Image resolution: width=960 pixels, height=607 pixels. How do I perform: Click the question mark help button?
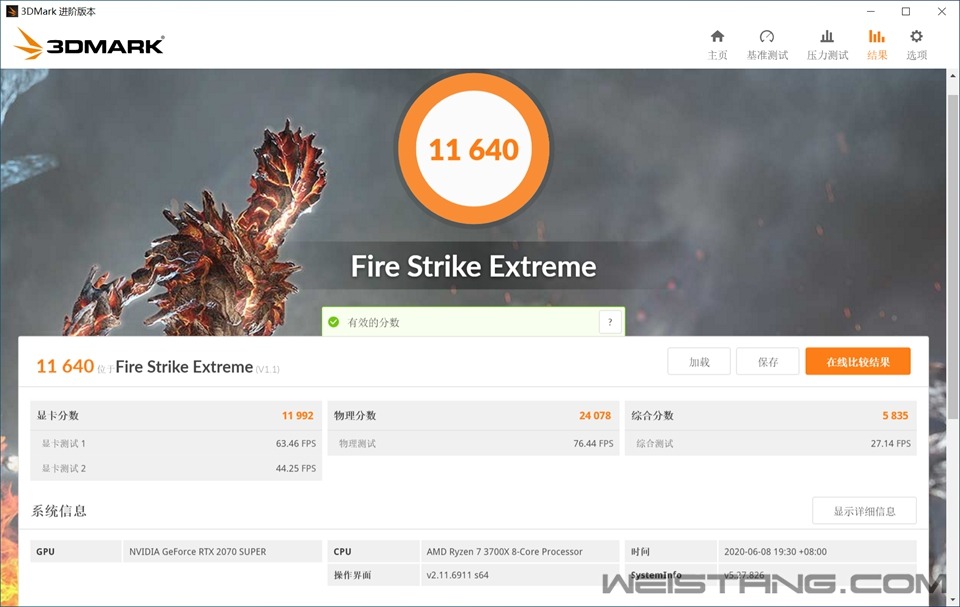point(610,322)
